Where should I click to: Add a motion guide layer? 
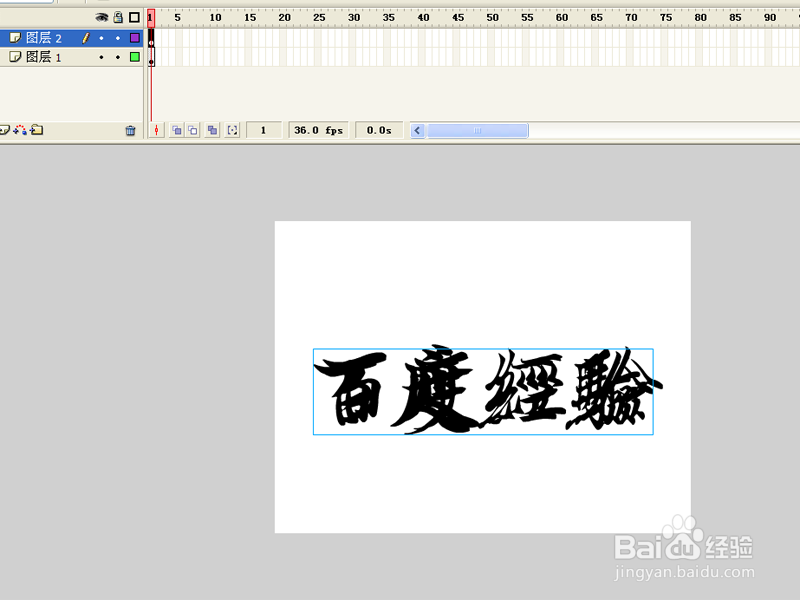(x=20, y=130)
